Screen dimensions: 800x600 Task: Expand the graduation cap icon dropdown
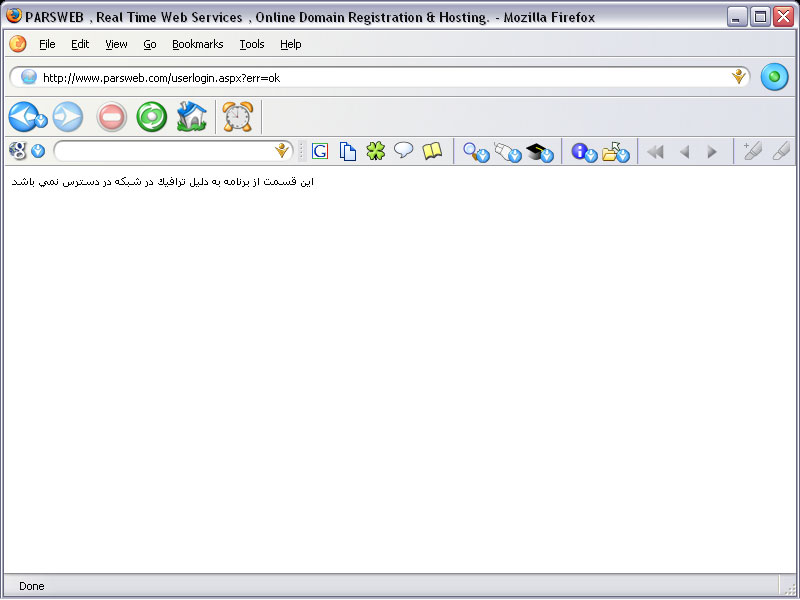click(x=548, y=155)
